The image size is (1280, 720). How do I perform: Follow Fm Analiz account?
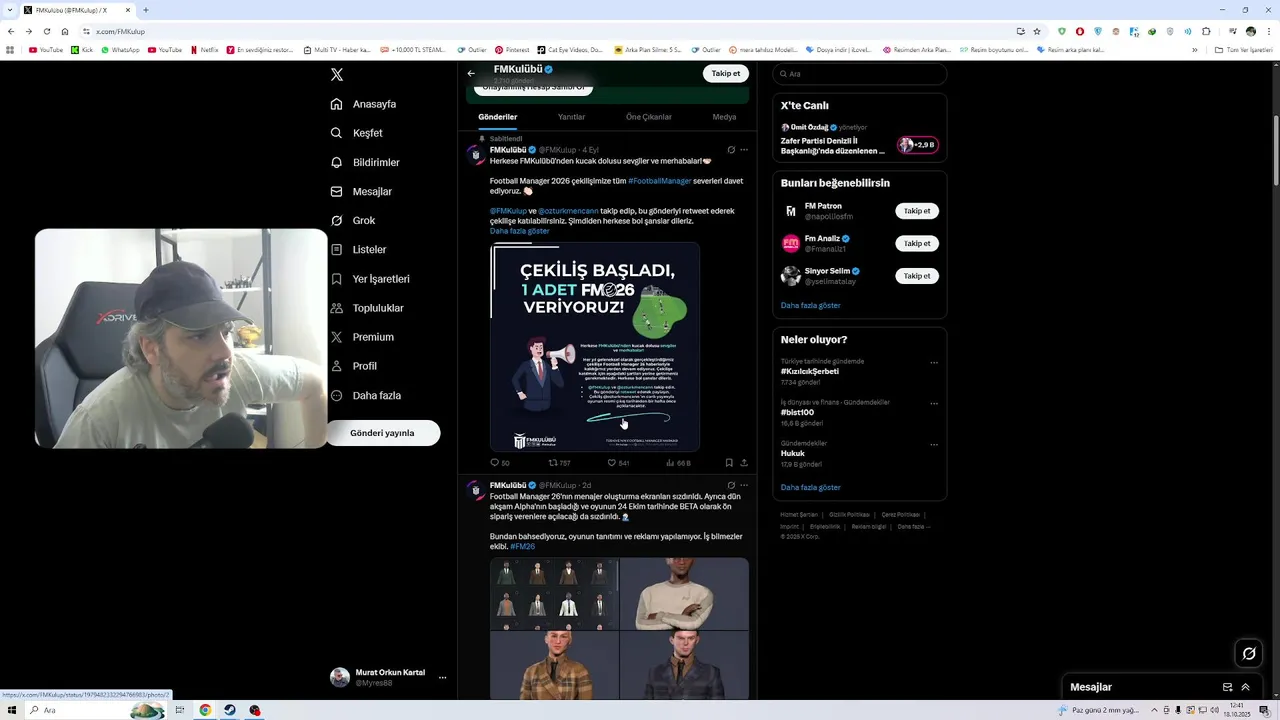917,243
